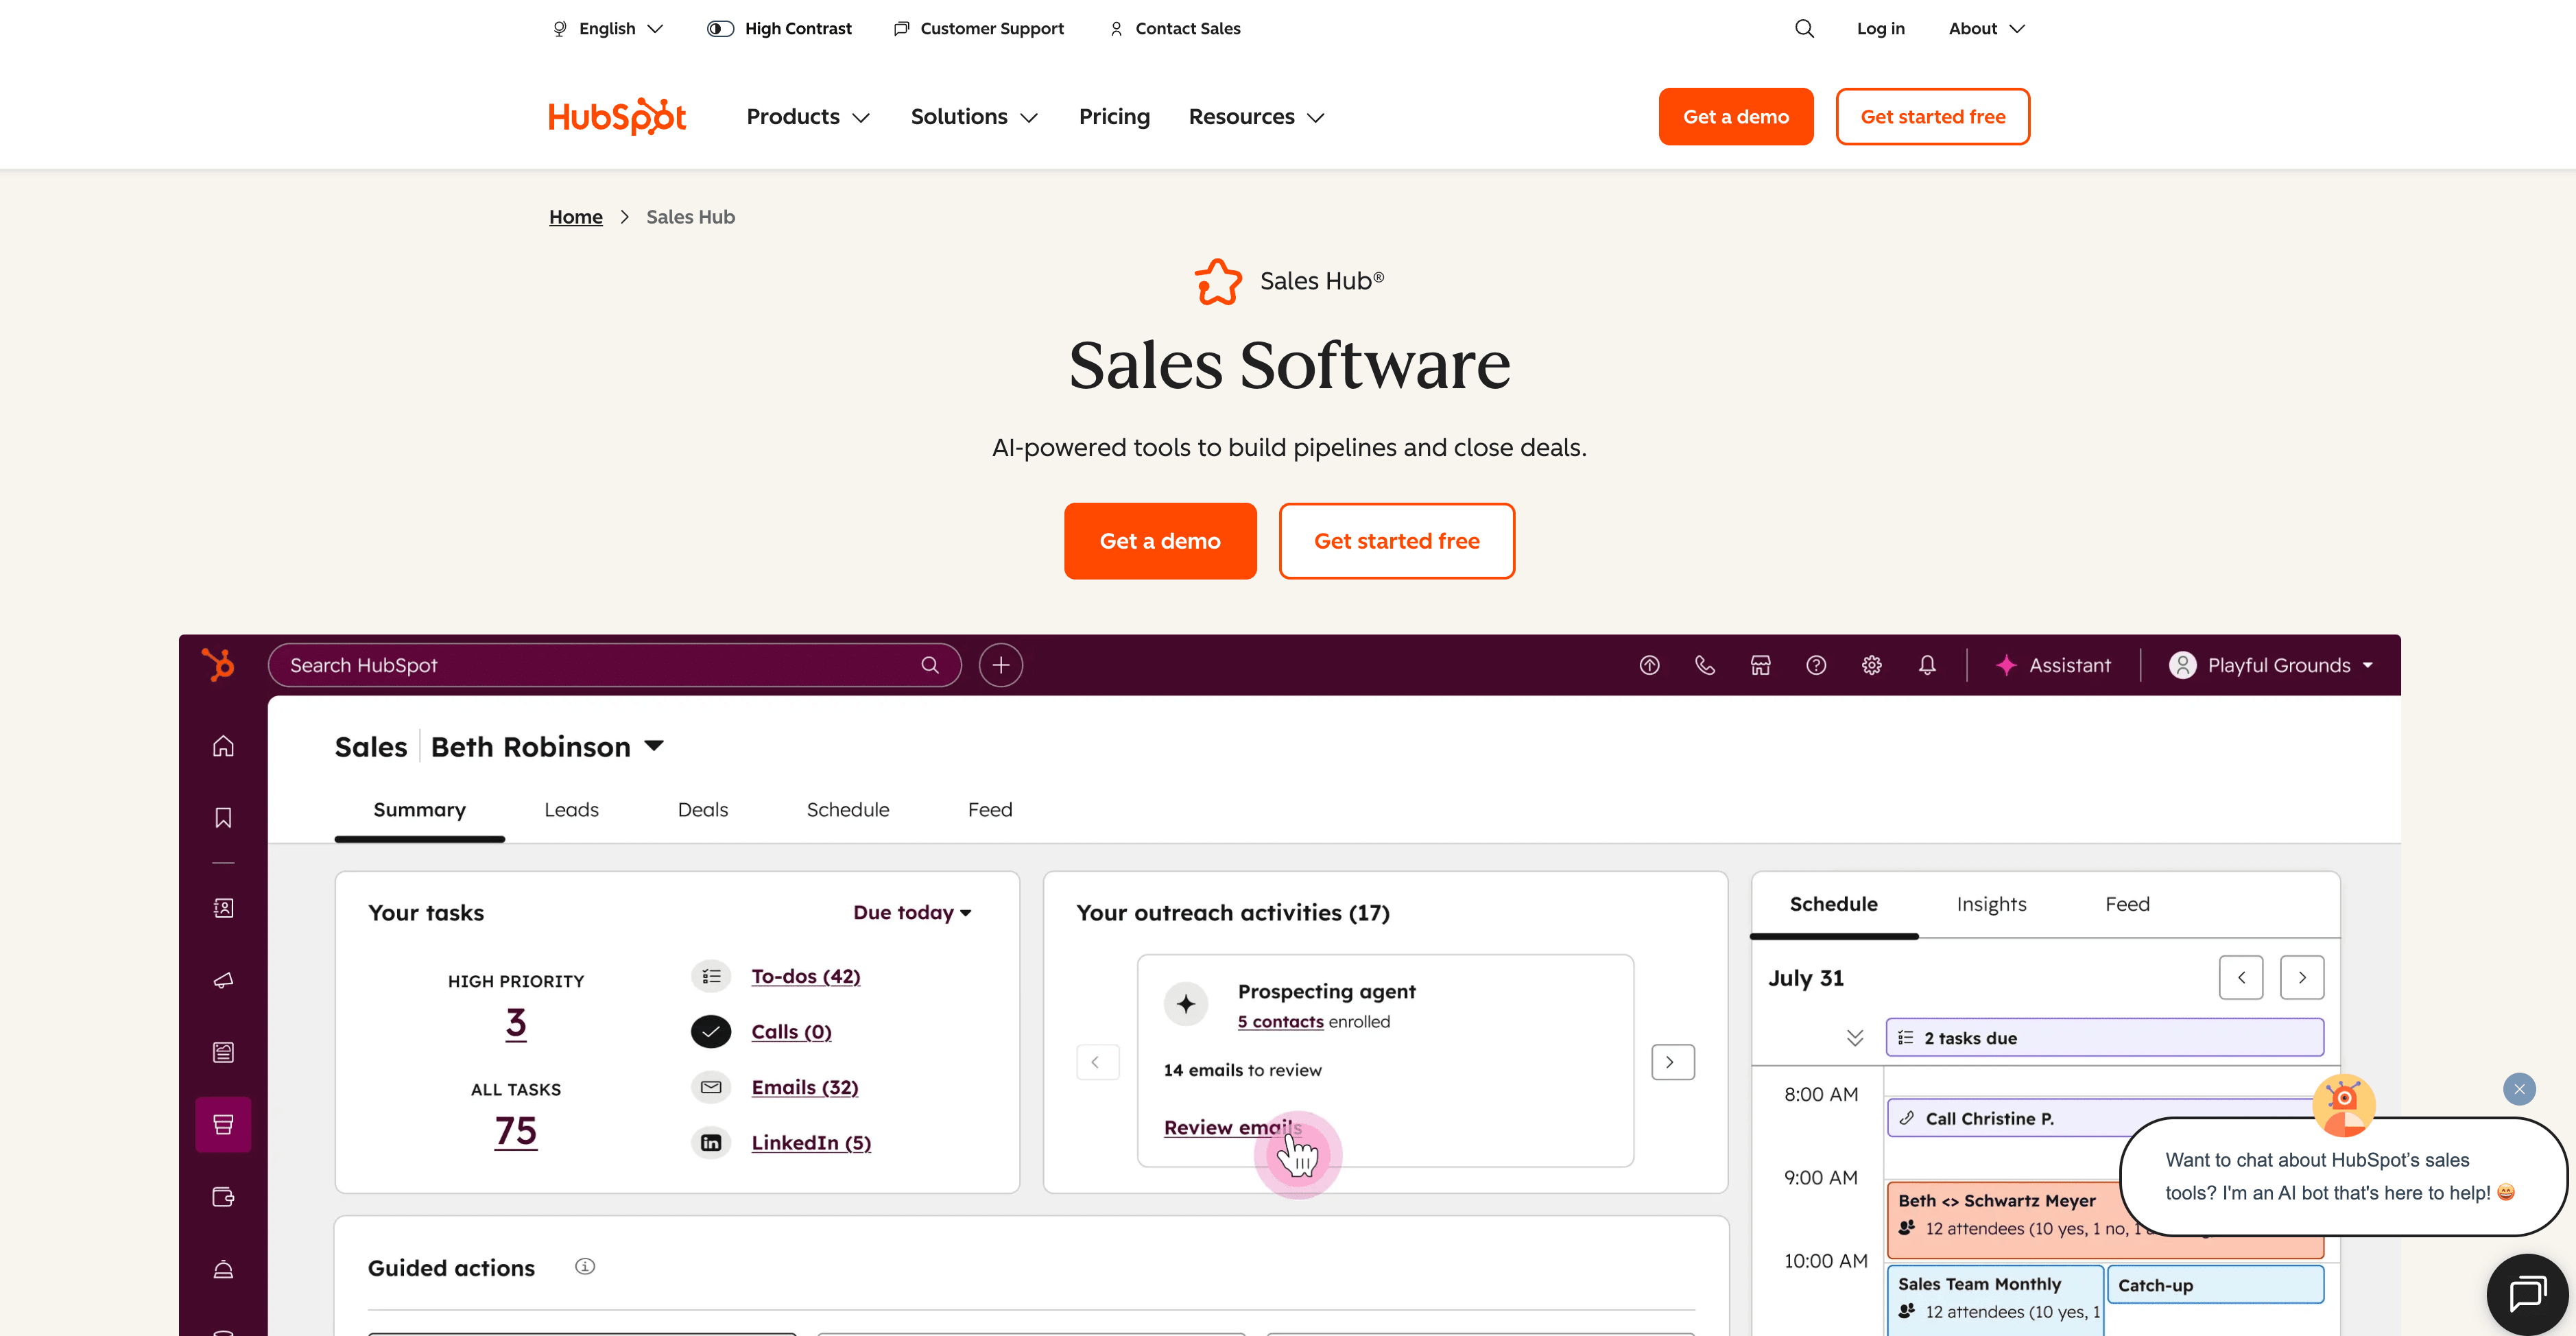Viewport: 2576px width, 1336px height.
Task: Open the notifications bell icon
Action: (1927, 665)
